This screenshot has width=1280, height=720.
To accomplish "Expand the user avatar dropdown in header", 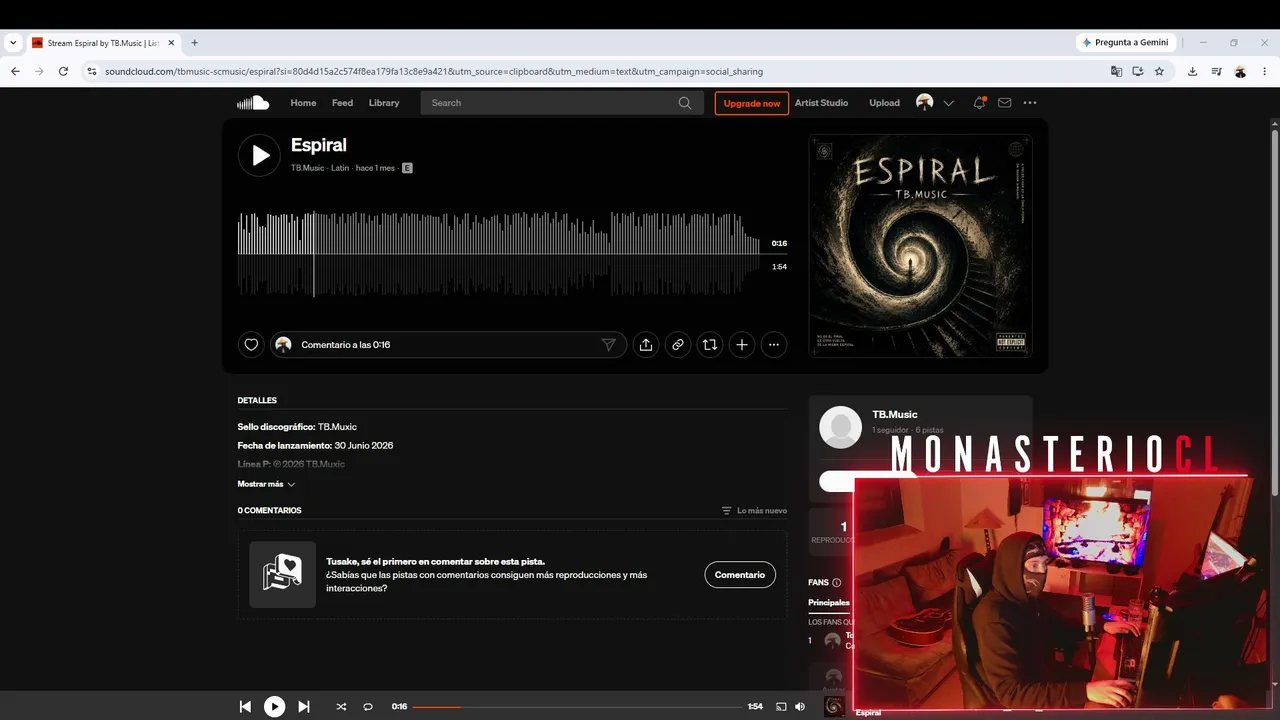I will click(x=949, y=103).
